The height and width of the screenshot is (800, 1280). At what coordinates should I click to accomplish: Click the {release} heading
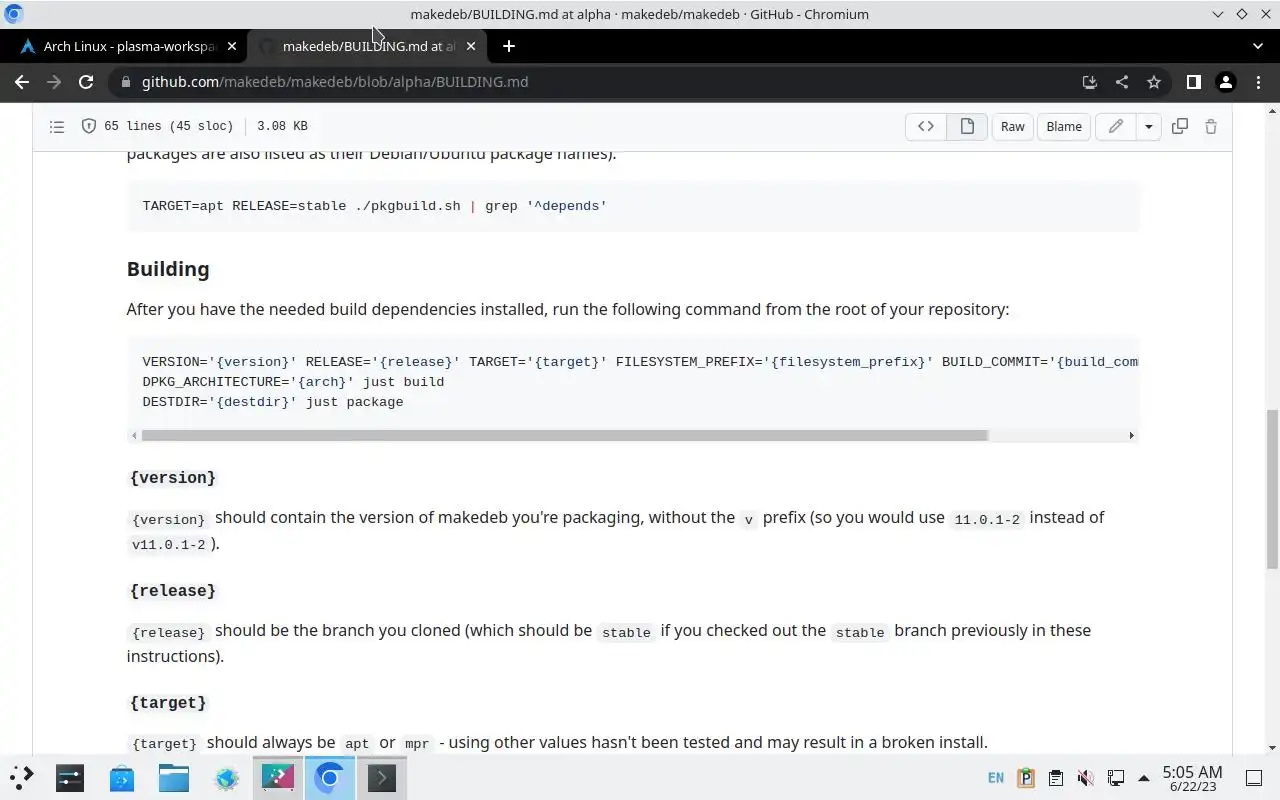click(x=173, y=591)
